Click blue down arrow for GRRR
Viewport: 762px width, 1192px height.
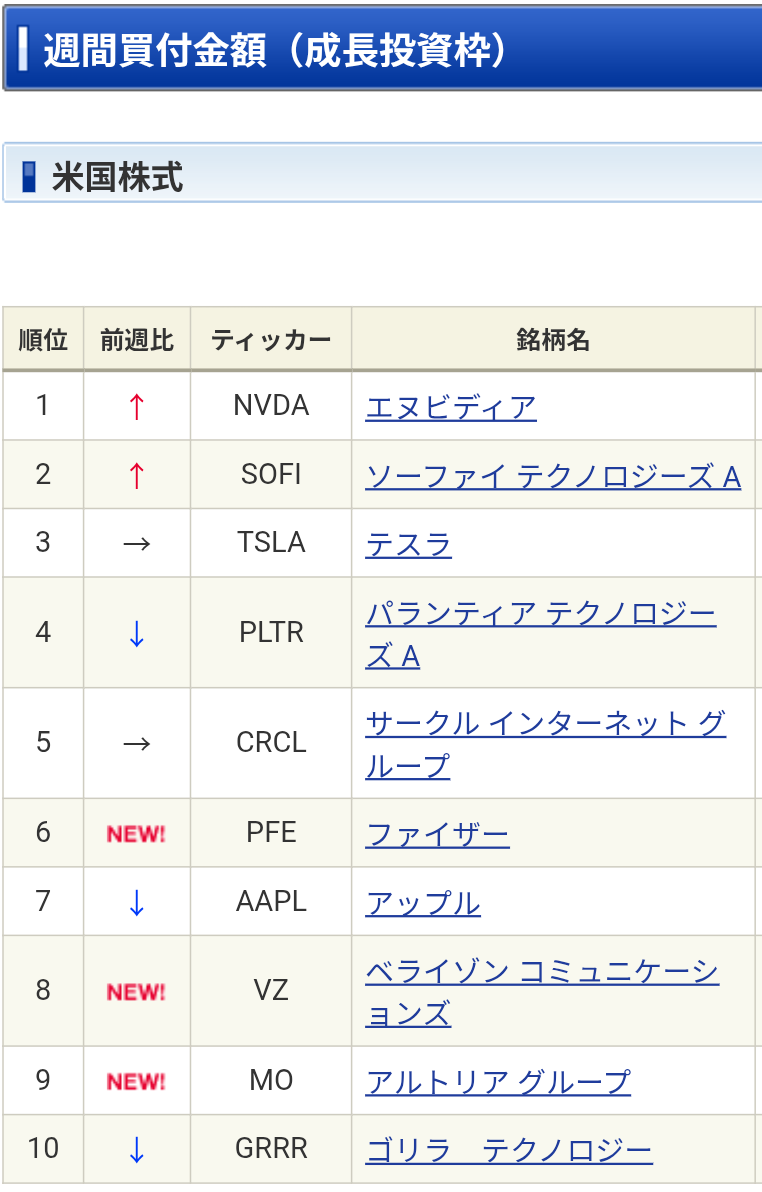tap(137, 1149)
